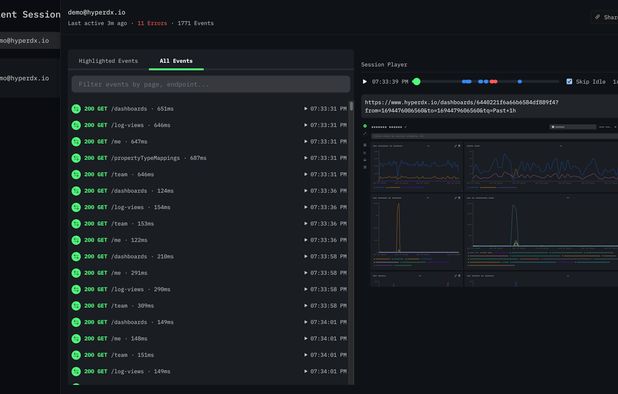Open the /team 646ms event row
Image resolution: width=618 pixels, height=394 pixels.
pyautogui.click(x=209, y=175)
